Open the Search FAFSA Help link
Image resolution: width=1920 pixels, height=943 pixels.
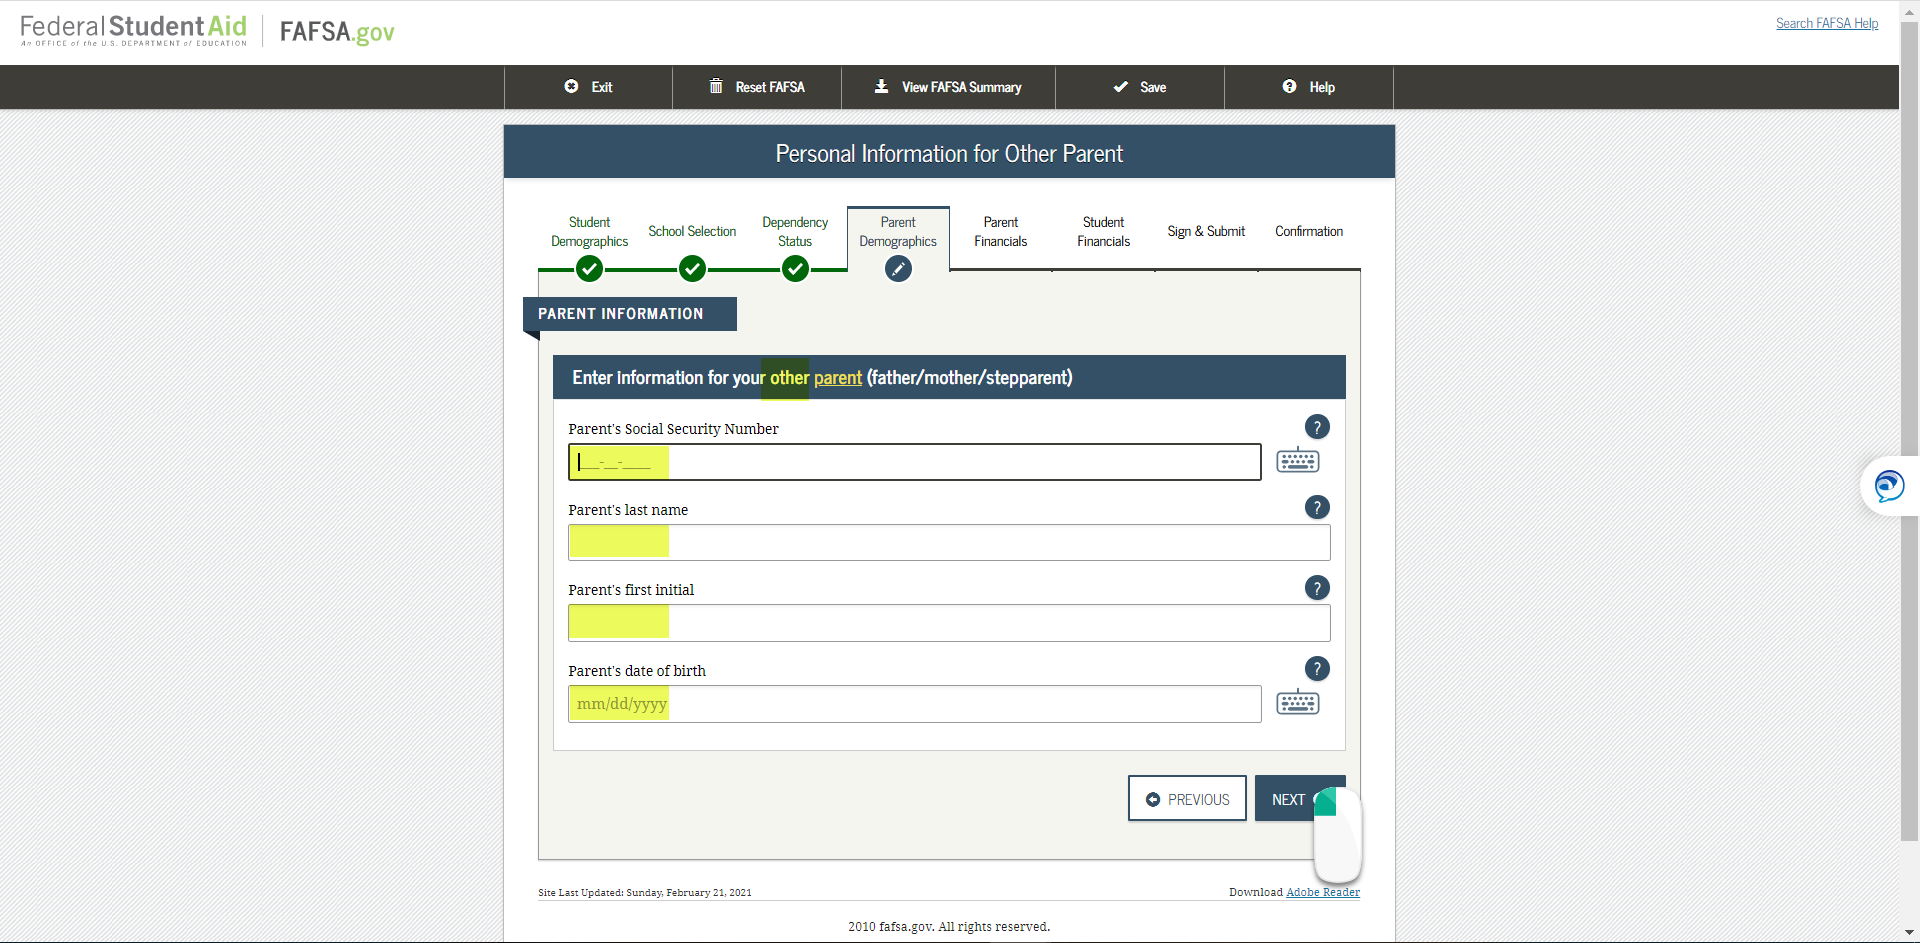tap(1826, 23)
